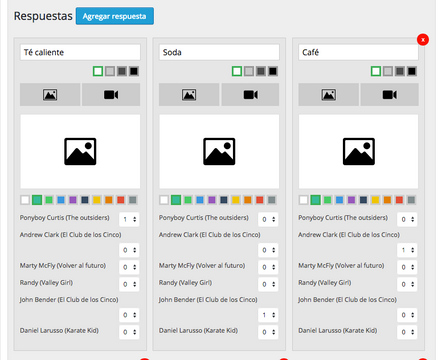Pick light green background color for Soda

(x=188, y=200)
